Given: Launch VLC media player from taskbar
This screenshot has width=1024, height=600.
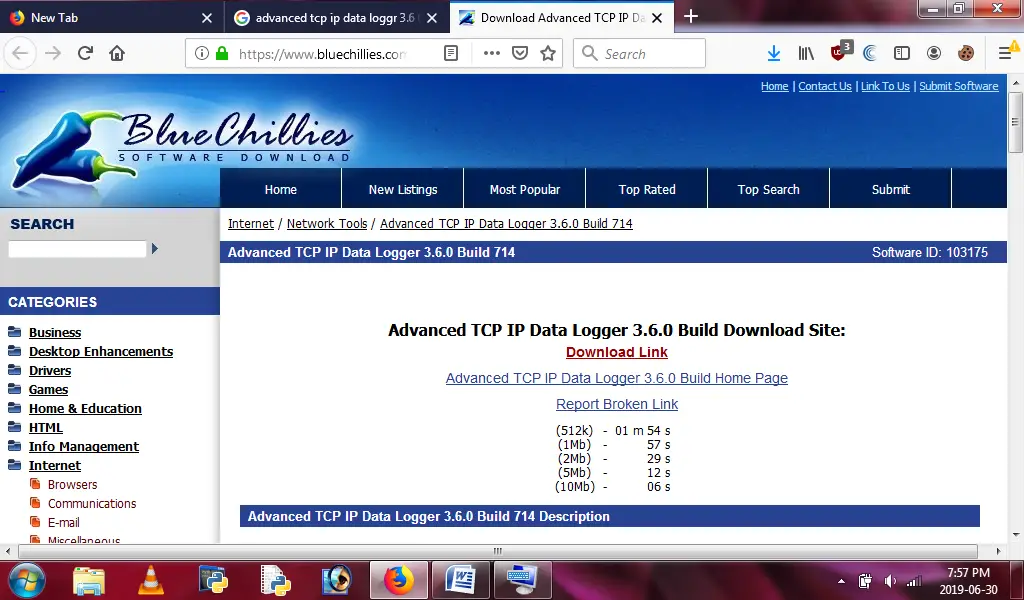Looking at the screenshot, I should point(151,580).
